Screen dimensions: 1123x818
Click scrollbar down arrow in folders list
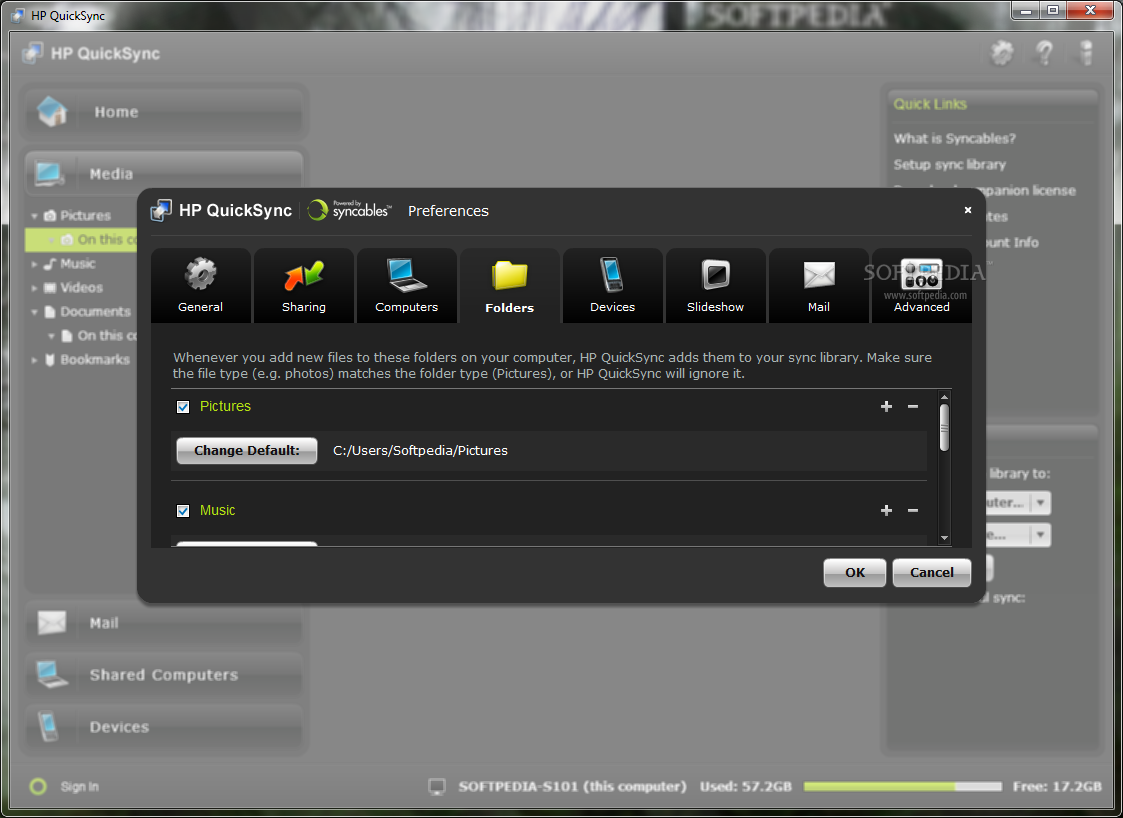pos(944,538)
